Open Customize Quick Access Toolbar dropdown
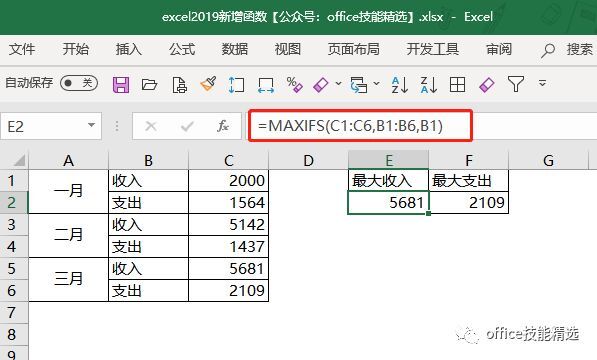597x360 pixels. (543, 83)
